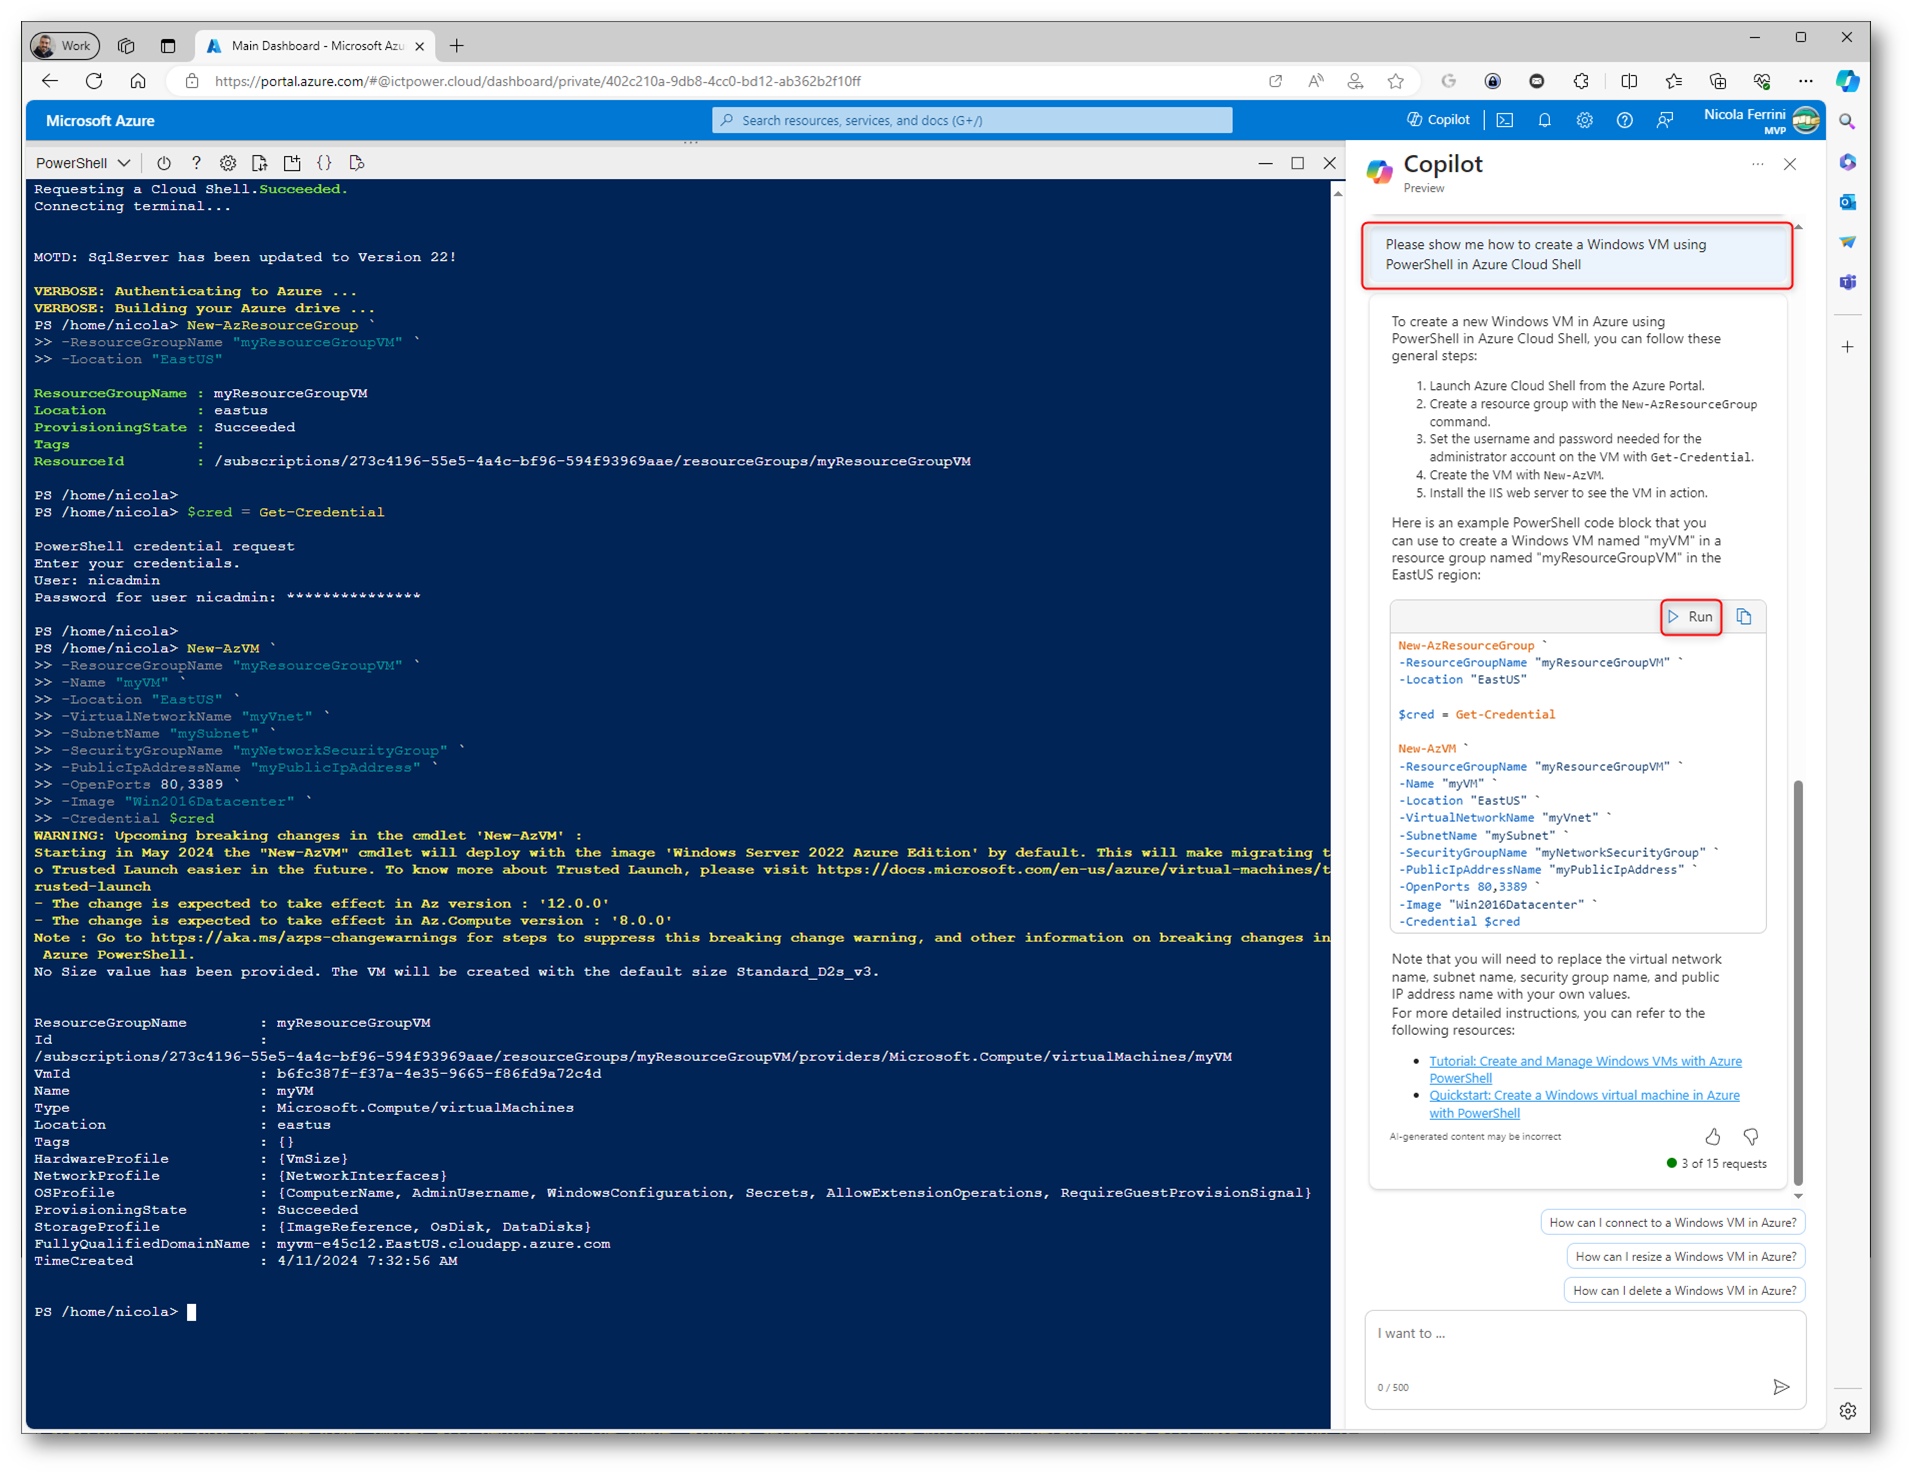Open Azure help and support icon

pyautogui.click(x=1625, y=120)
